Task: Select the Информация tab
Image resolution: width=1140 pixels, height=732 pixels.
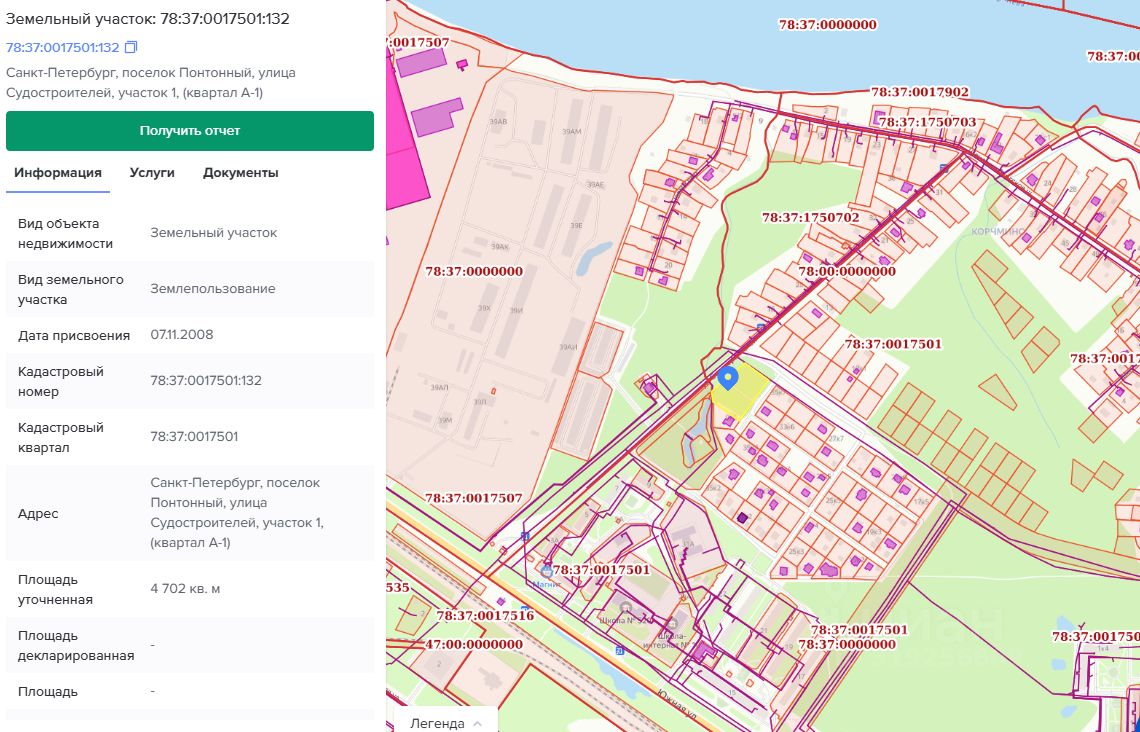Action: [58, 172]
